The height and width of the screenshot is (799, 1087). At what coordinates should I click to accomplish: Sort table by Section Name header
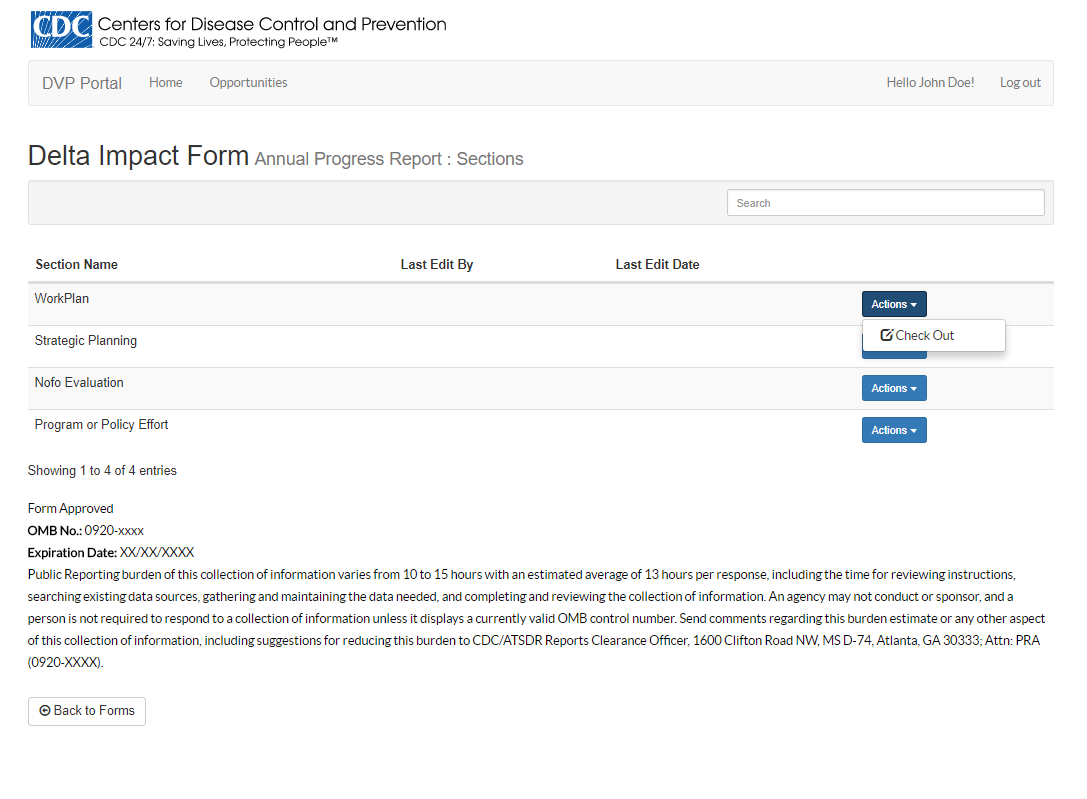coord(77,265)
